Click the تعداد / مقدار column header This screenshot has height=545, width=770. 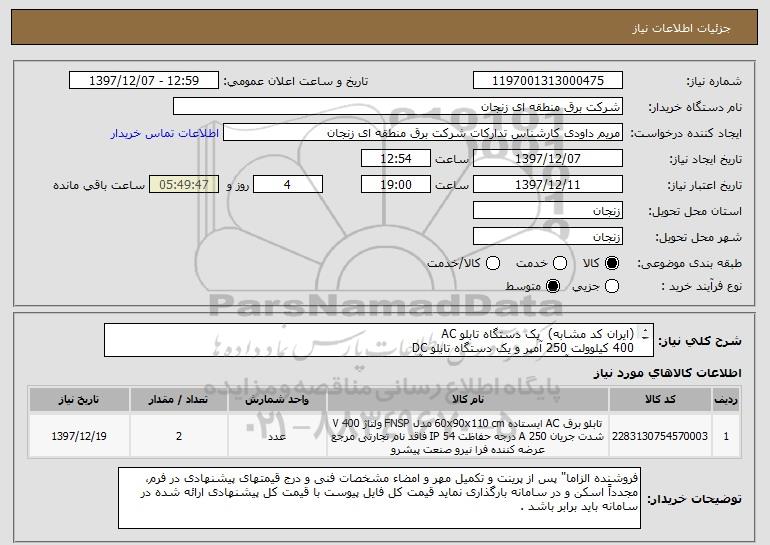tap(179, 400)
